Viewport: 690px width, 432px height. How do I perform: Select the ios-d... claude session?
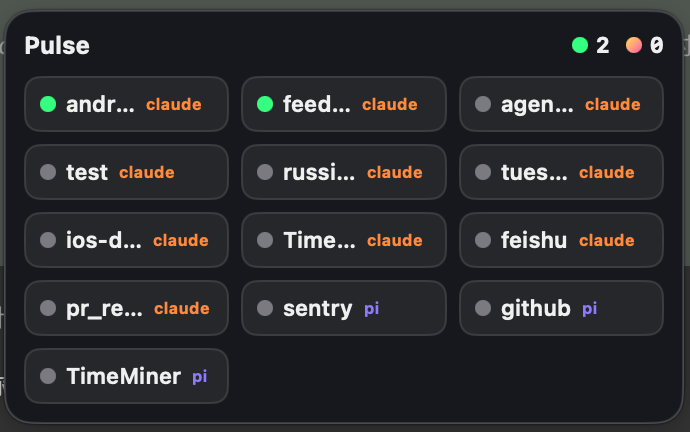tap(126, 240)
